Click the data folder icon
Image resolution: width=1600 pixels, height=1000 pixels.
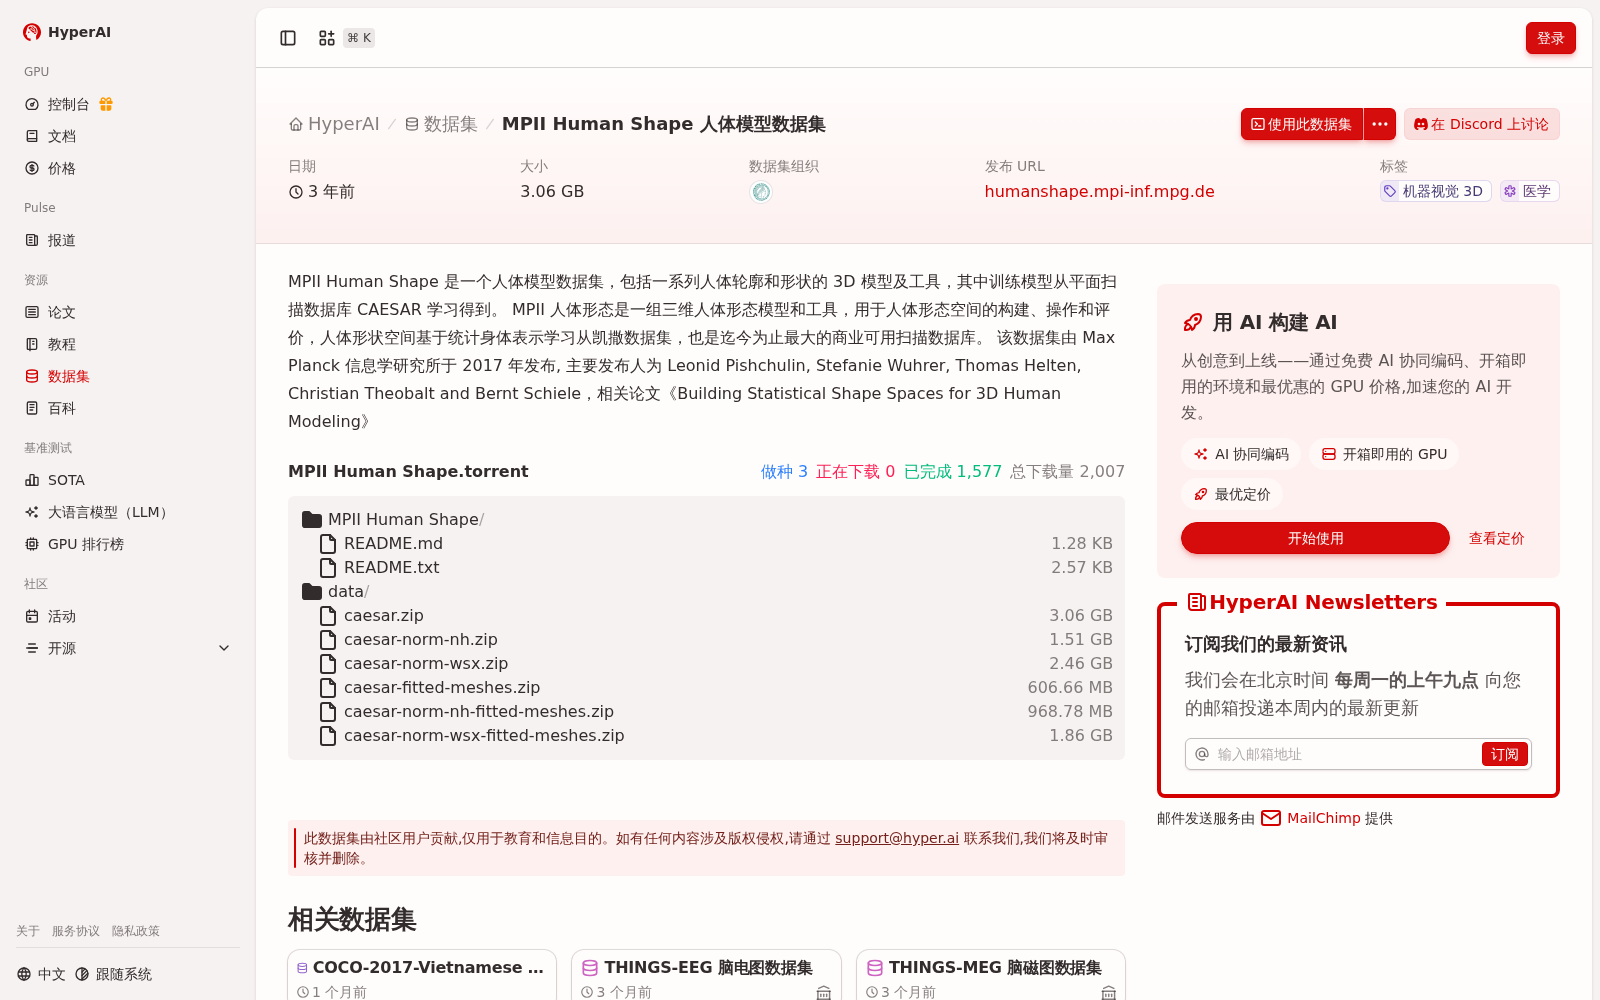312,591
